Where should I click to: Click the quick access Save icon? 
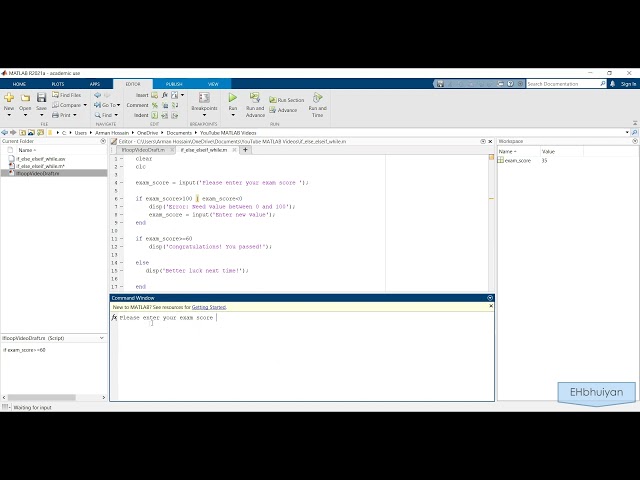tap(440, 84)
